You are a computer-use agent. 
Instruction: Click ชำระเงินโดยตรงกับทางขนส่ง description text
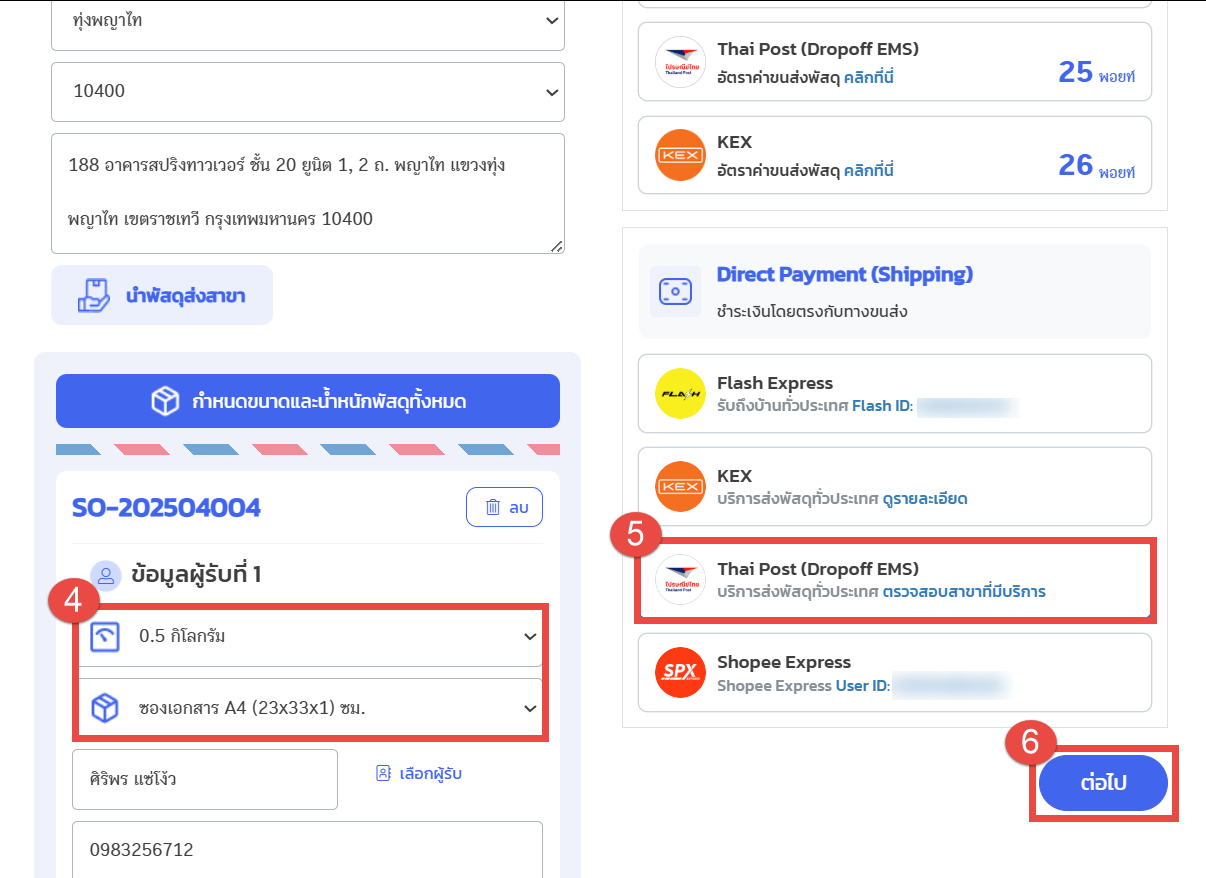click(x=812, y=311)
